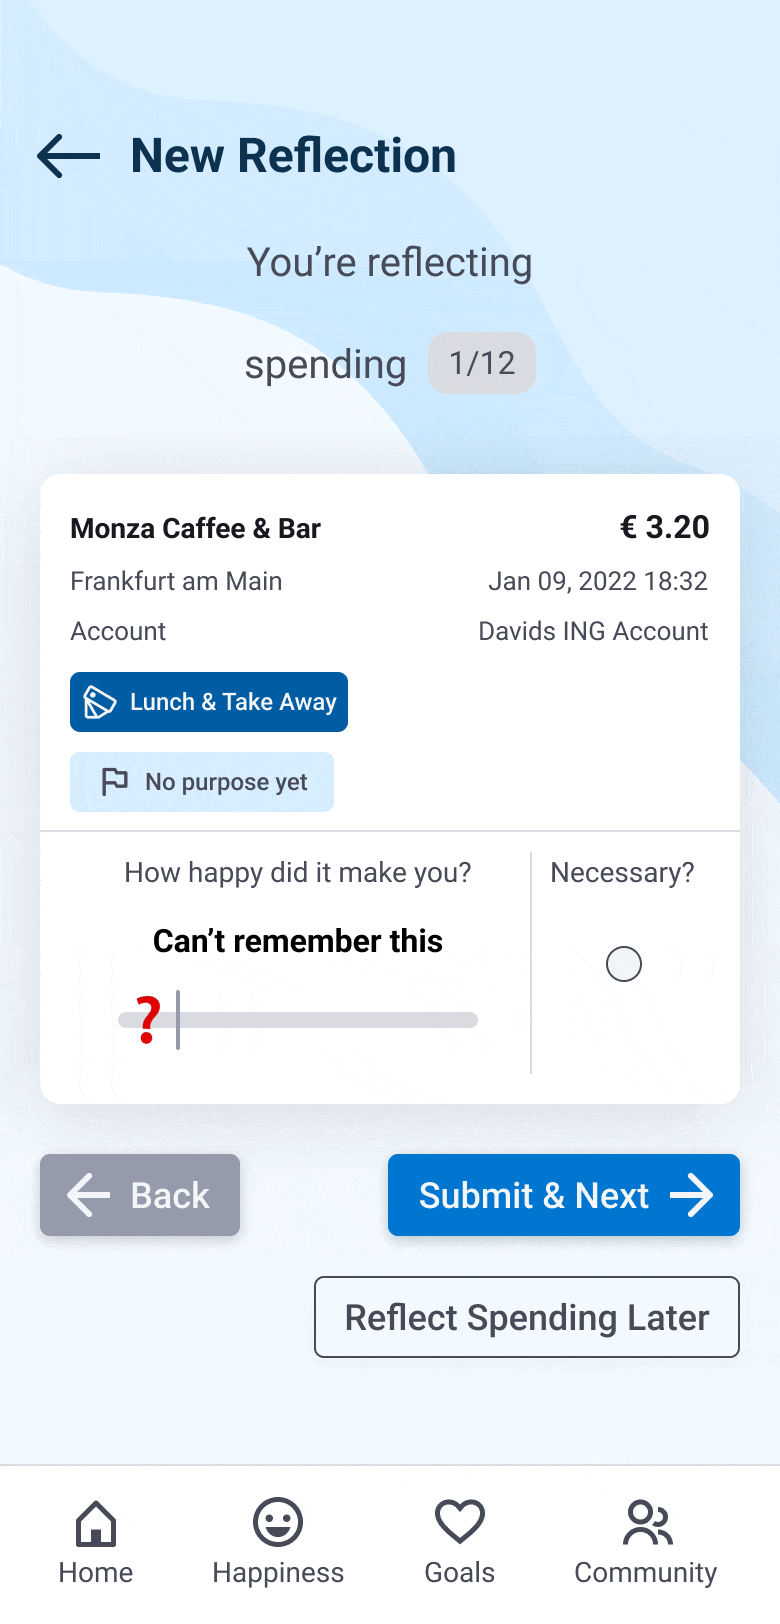Open the Home tab icon
Screen dimensions: 780x1624
coord(96,1523)
